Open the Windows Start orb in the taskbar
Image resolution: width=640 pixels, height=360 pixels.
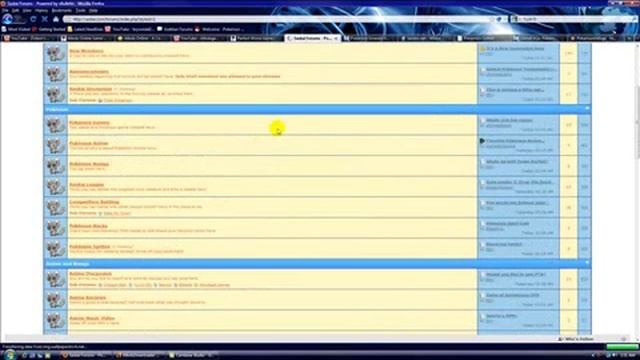tap(10, 355)
